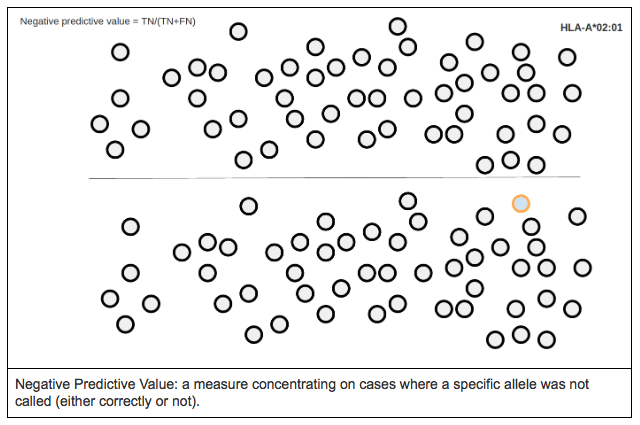Click the Negative predictive value formula text

point(108,21)
